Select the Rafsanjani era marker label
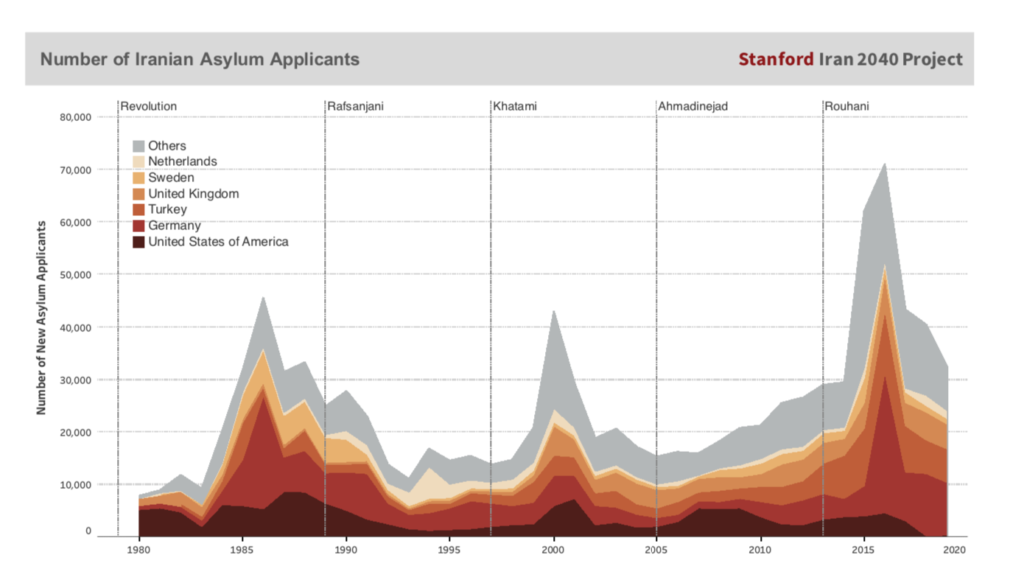The width and height of the screenshot is (1024, 569). 356,106
